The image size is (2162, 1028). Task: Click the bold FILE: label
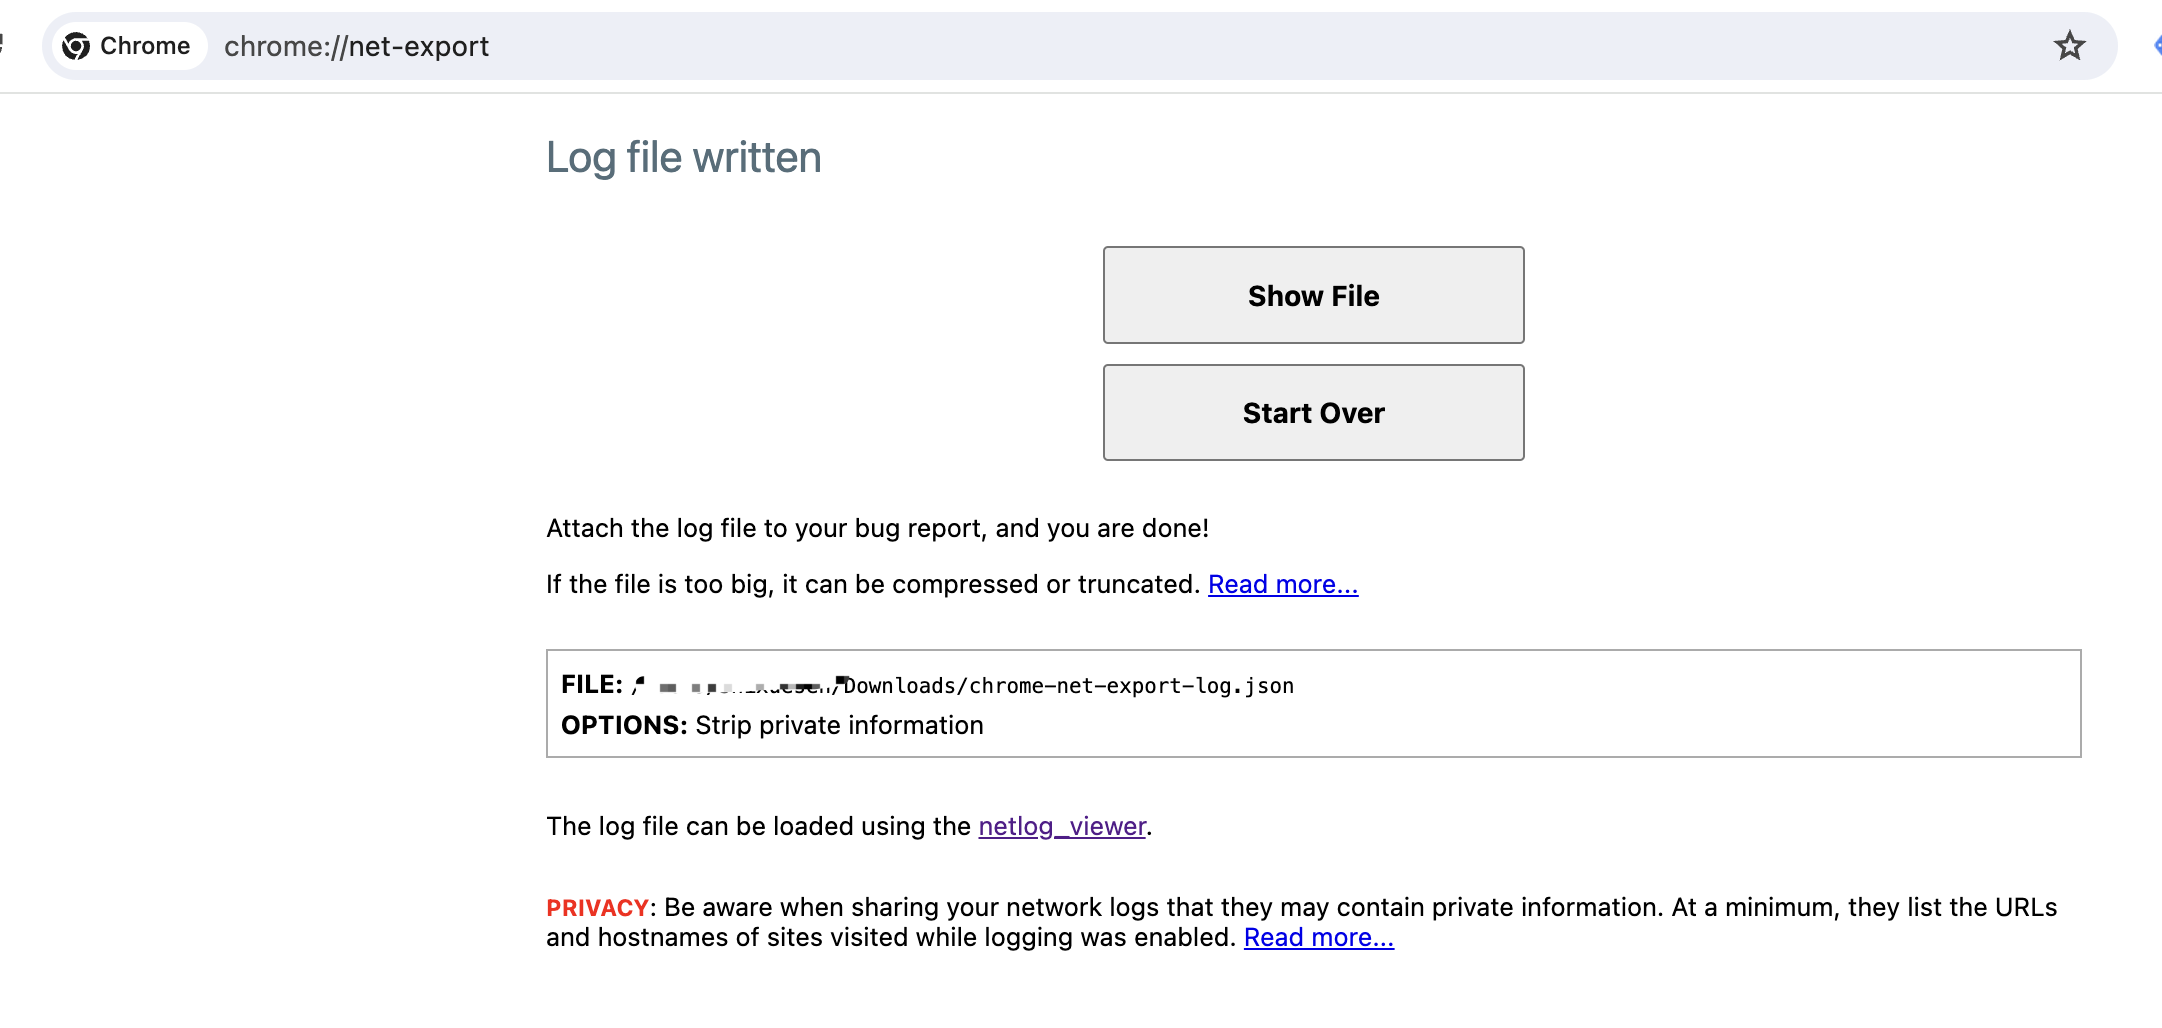[591, 685]
